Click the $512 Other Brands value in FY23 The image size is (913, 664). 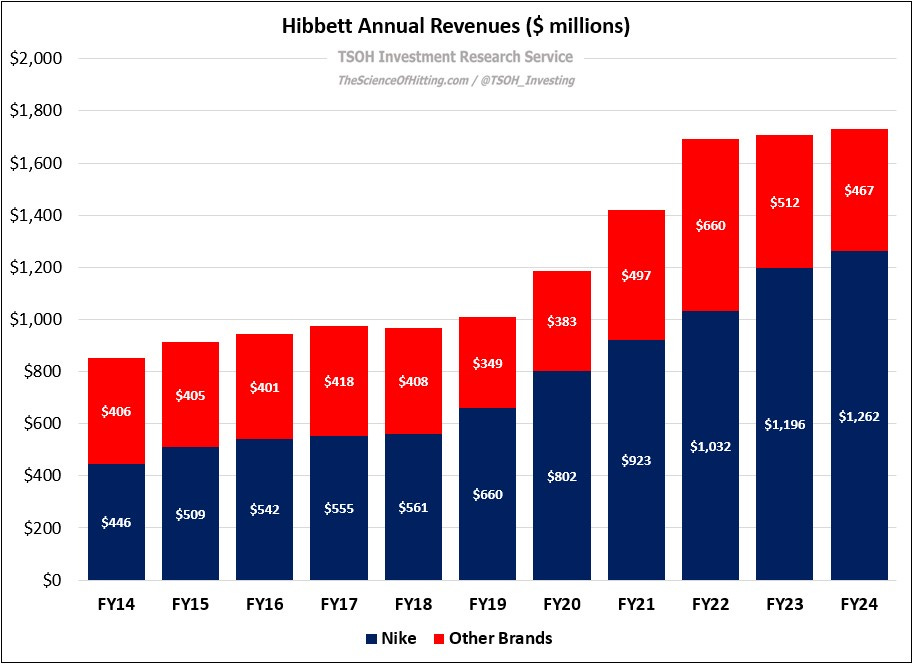click(x=785, y=203)
